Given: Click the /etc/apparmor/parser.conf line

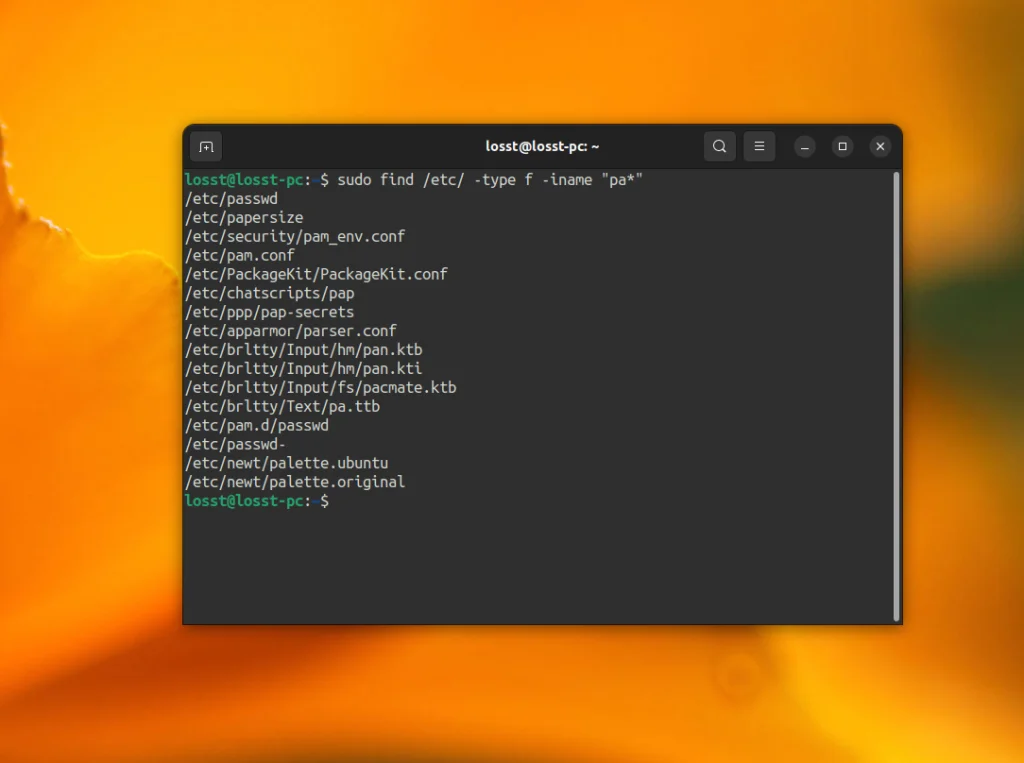Looking at the screenshot, I should (x=291, y=331).
